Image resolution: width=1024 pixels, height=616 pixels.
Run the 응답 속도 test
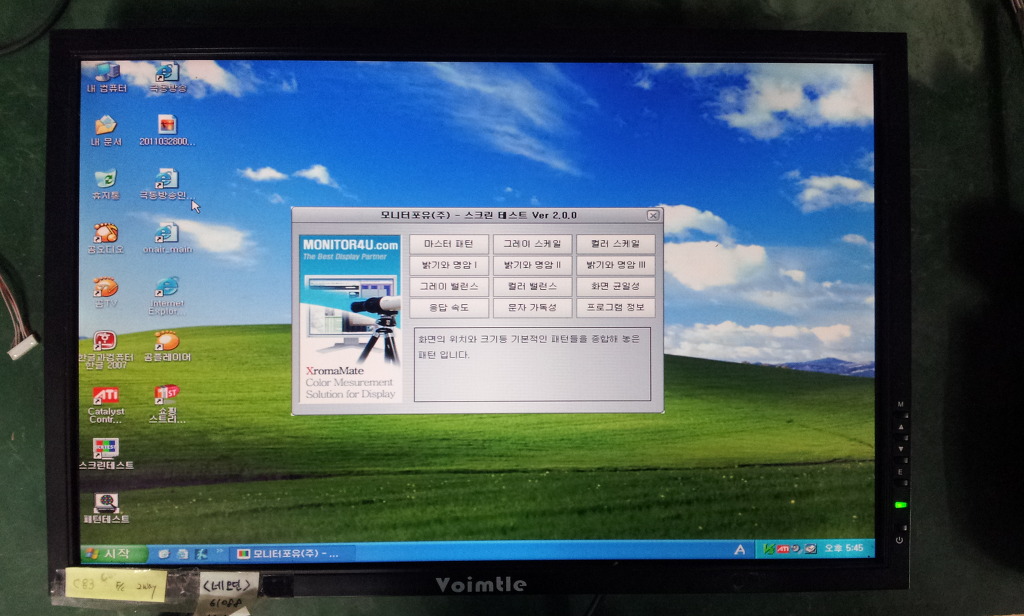[449, 307]
